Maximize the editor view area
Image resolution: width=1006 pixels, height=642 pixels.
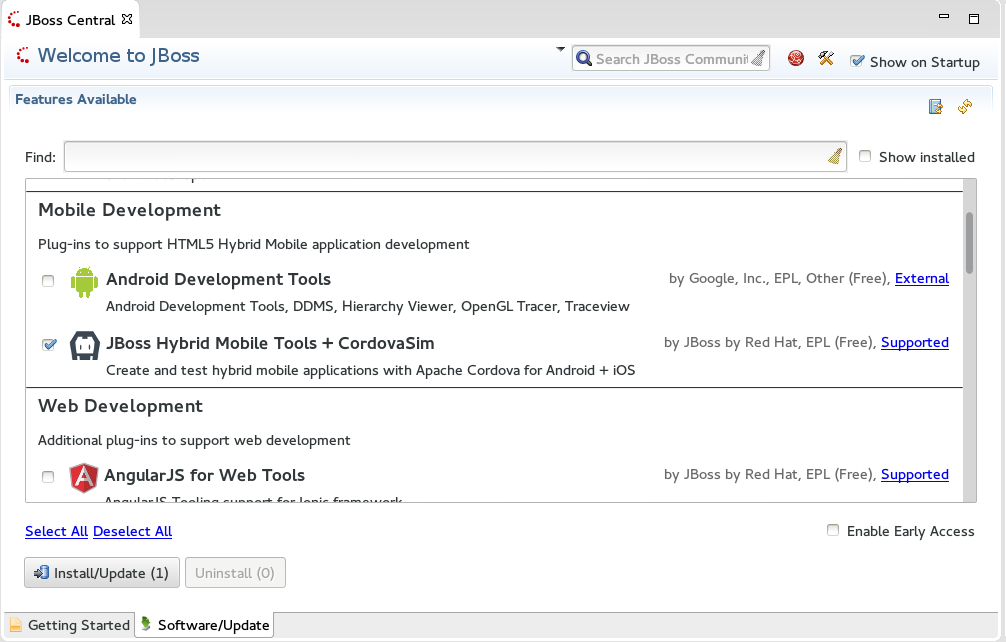(974, 19)
